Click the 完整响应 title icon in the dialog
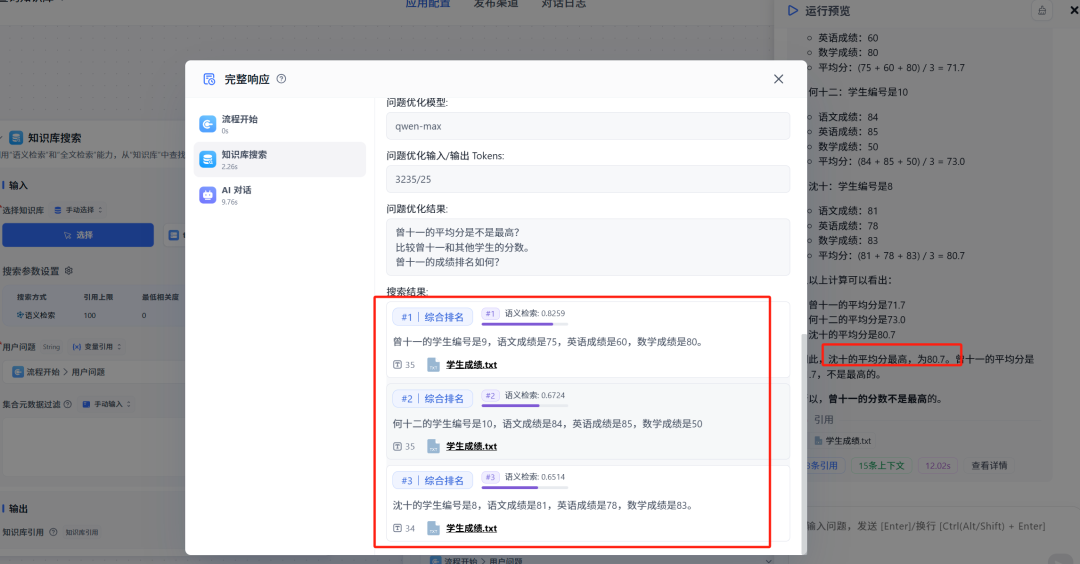 click(209, 79)
